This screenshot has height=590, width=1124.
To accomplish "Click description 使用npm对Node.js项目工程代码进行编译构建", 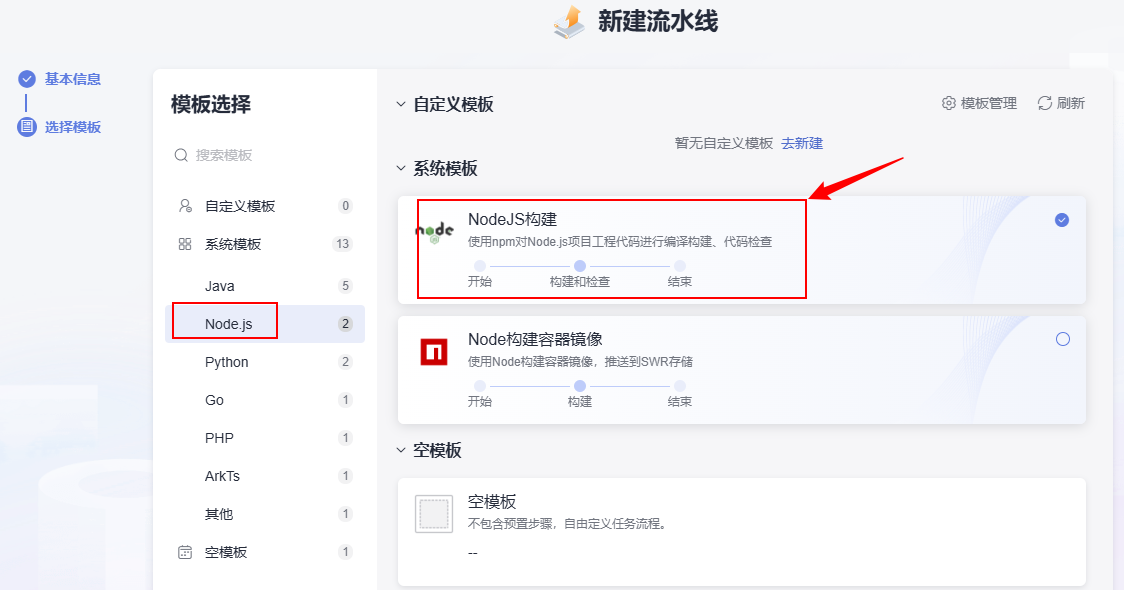I will click(620, 242).
